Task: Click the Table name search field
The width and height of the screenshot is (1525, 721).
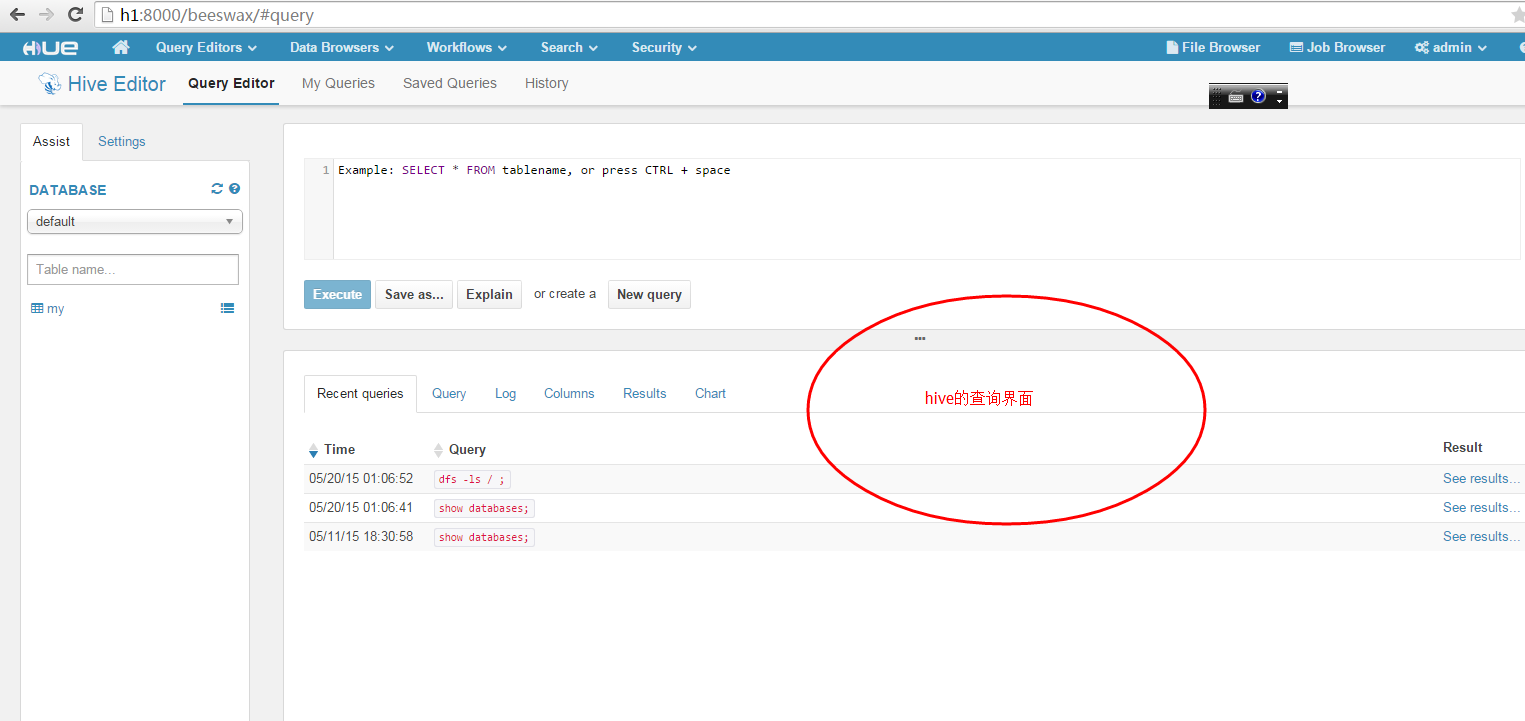Action: [x=133, y=270]
